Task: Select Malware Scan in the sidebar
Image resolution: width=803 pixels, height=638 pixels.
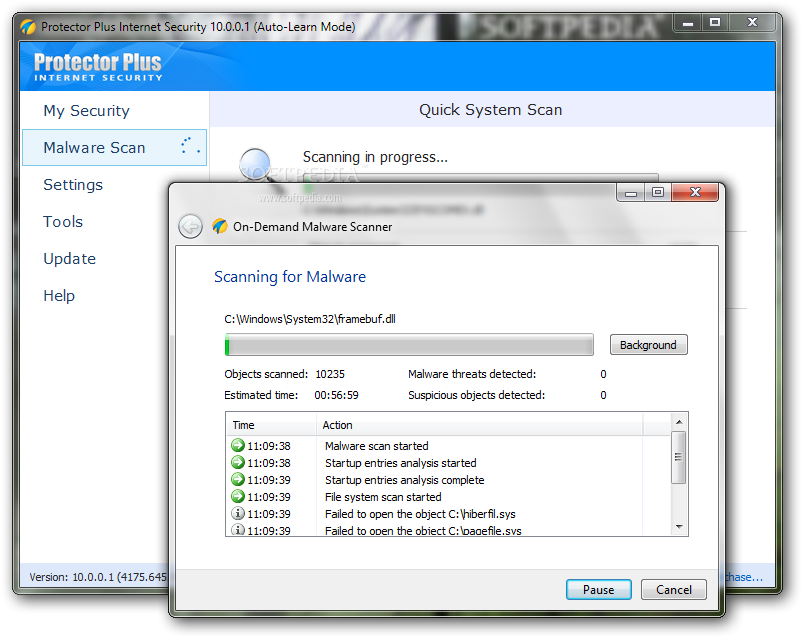Action: click(x=114, y=147)
